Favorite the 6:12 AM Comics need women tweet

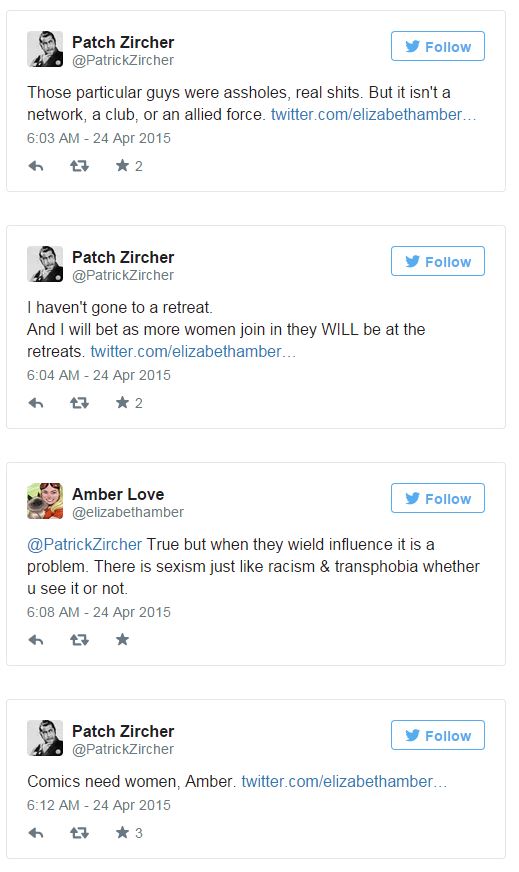122,832
